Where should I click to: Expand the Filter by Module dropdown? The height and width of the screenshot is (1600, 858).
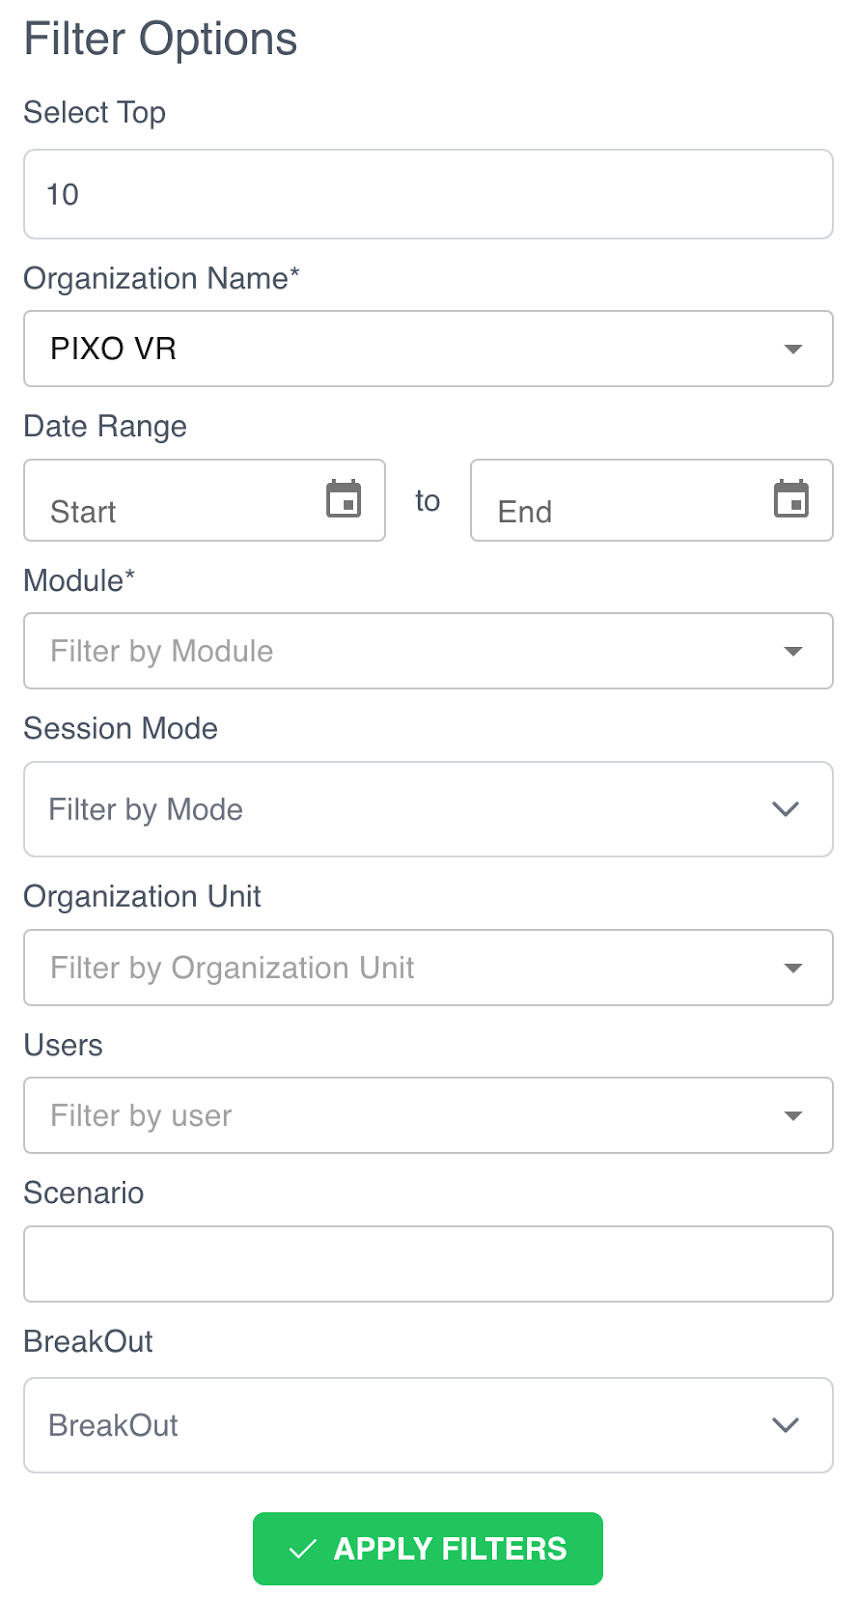[400, 651]
